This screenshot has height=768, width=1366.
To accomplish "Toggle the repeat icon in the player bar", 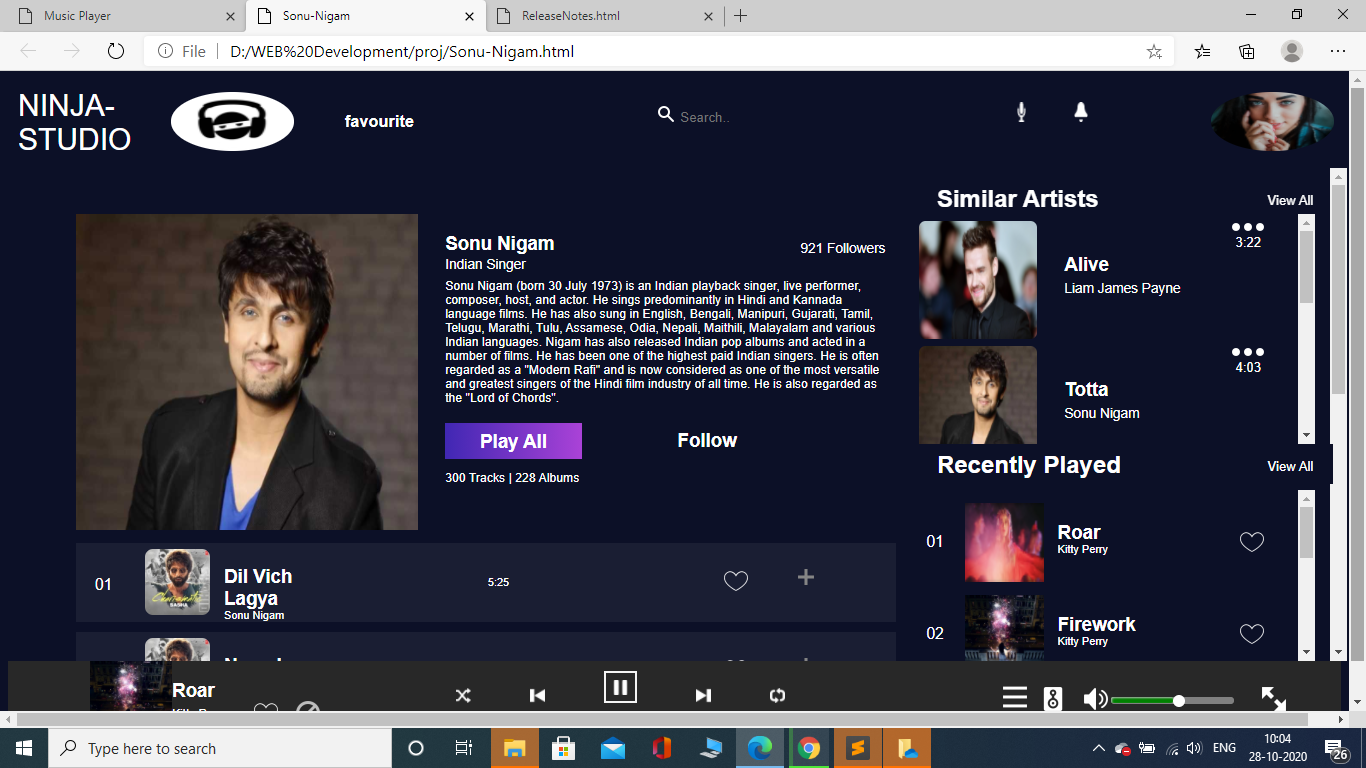I will [x=777, y=694].
